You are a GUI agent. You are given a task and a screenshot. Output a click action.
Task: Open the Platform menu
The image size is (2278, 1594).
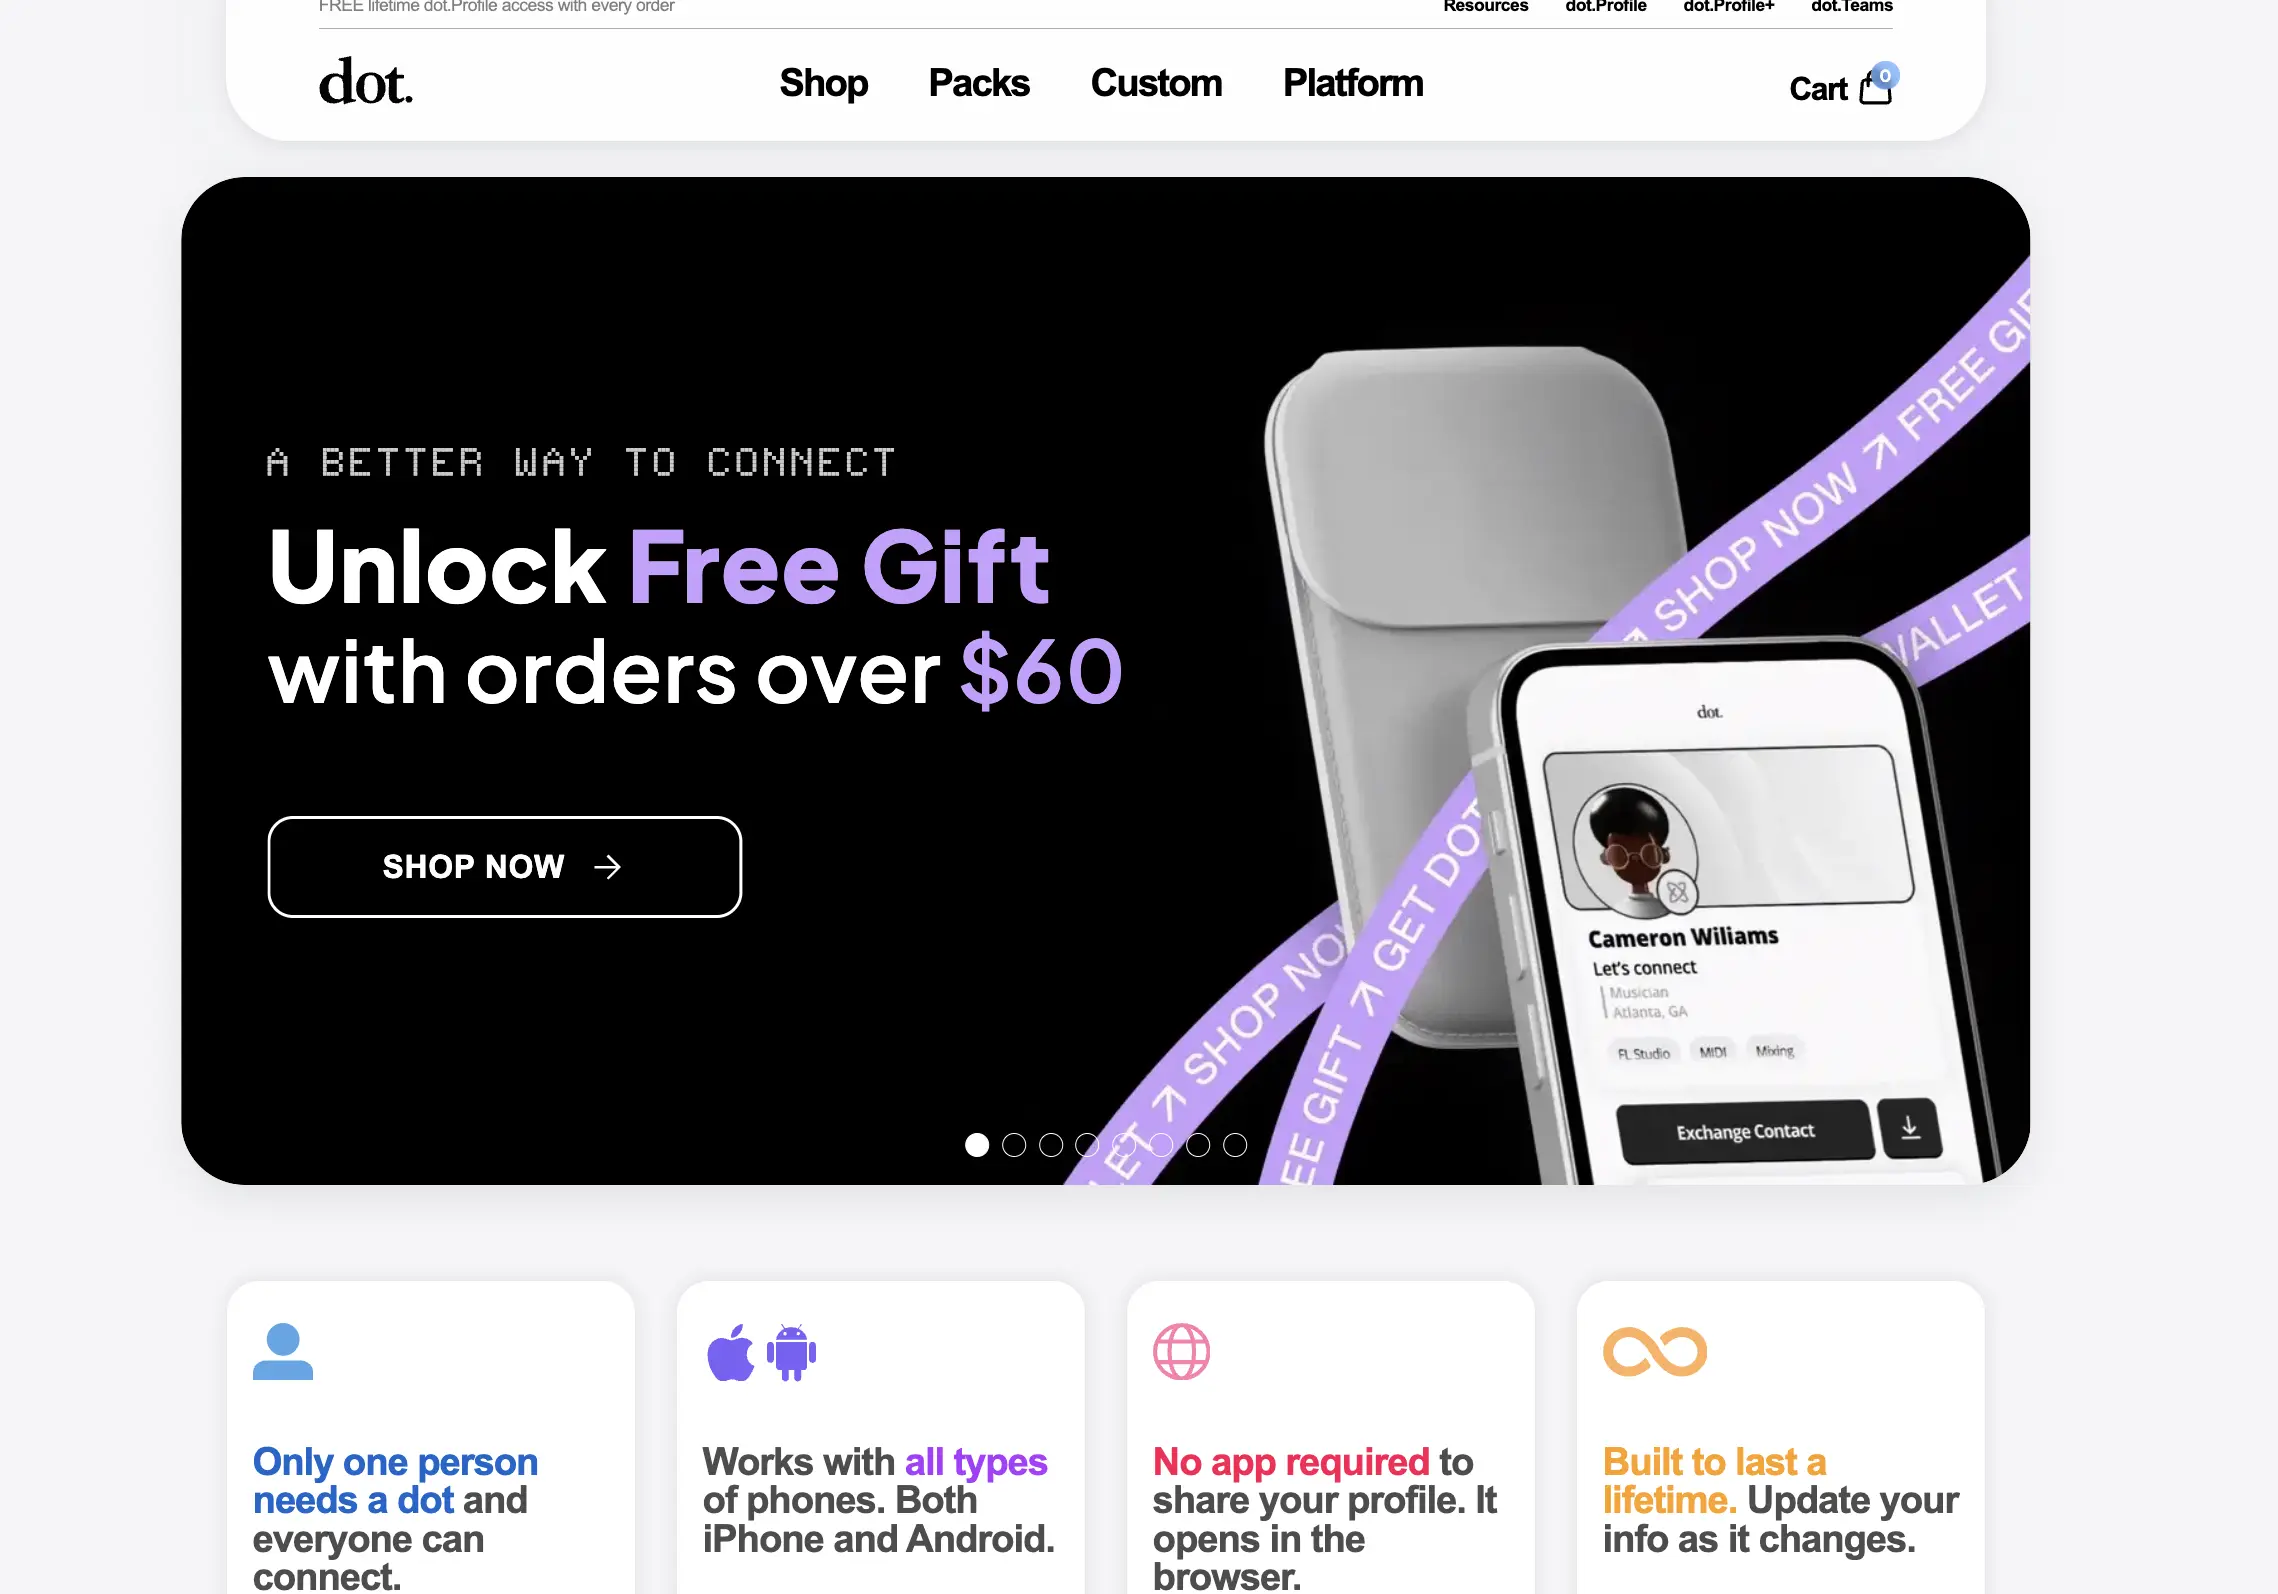(1353, 83)
